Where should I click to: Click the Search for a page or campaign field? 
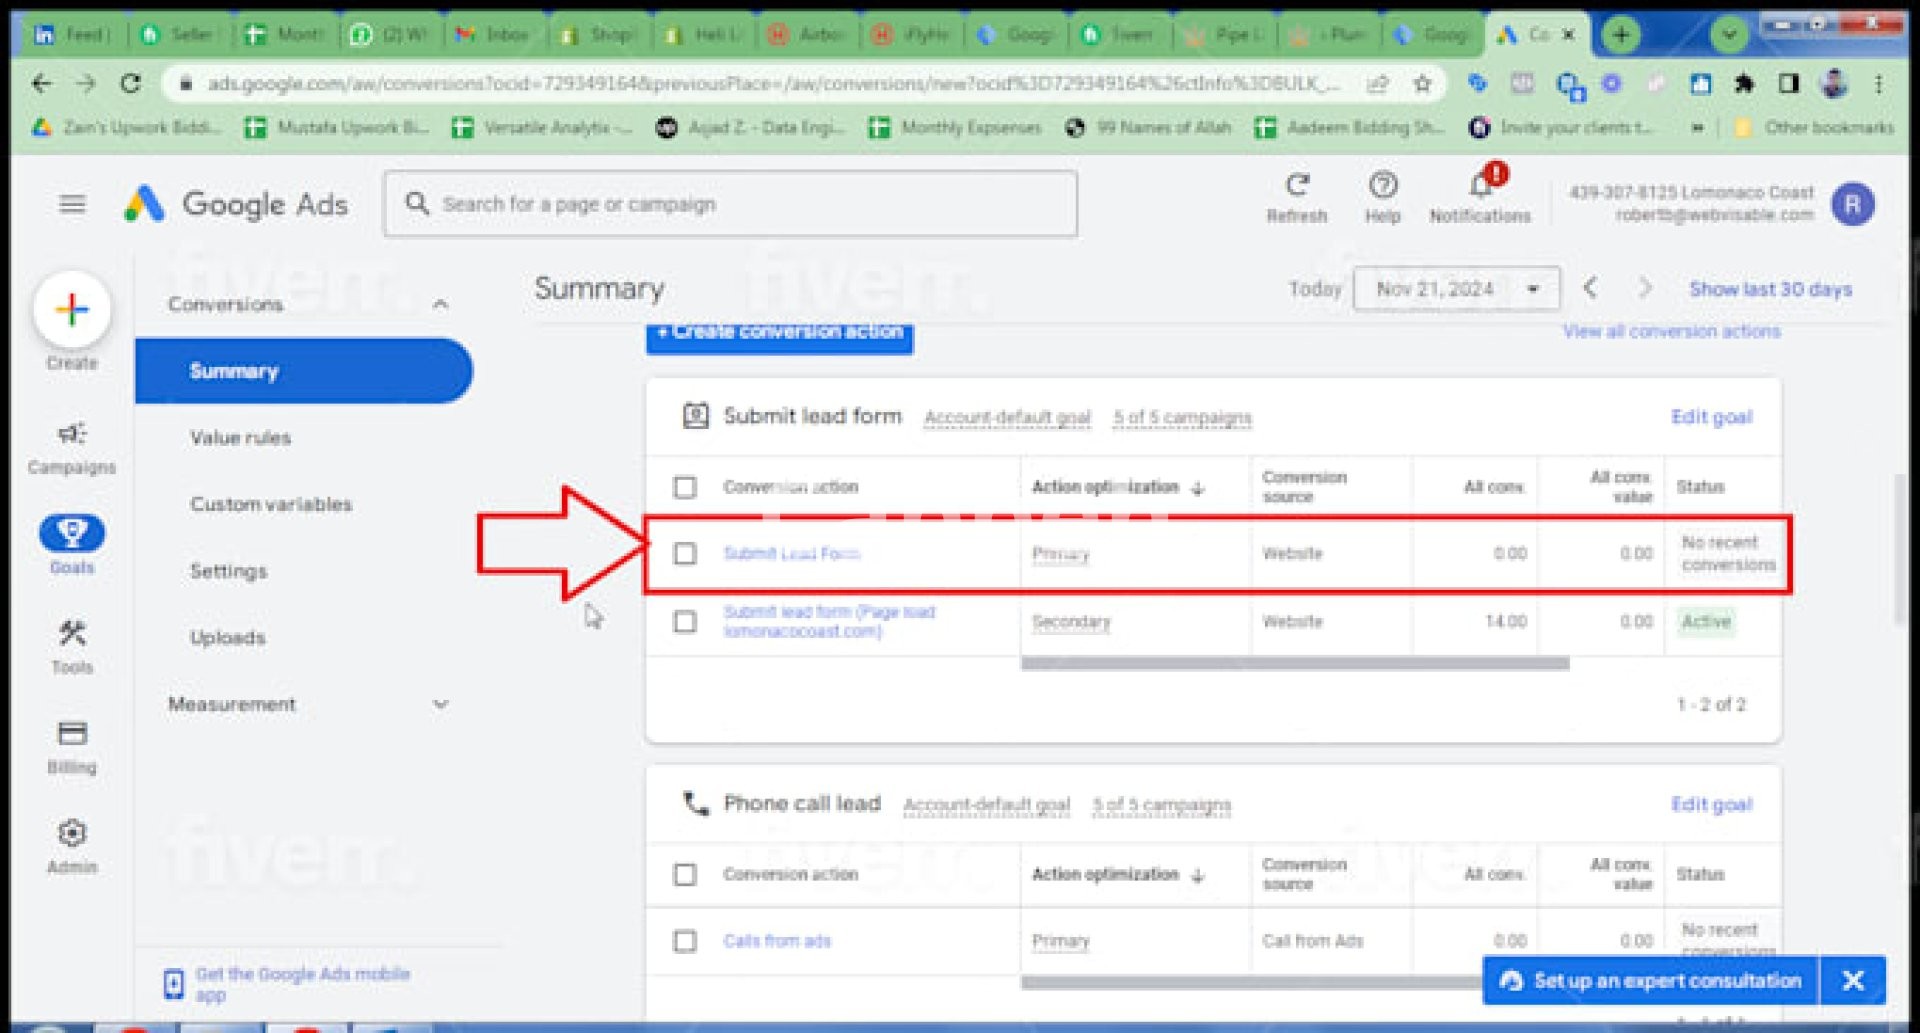pos(730,205)
